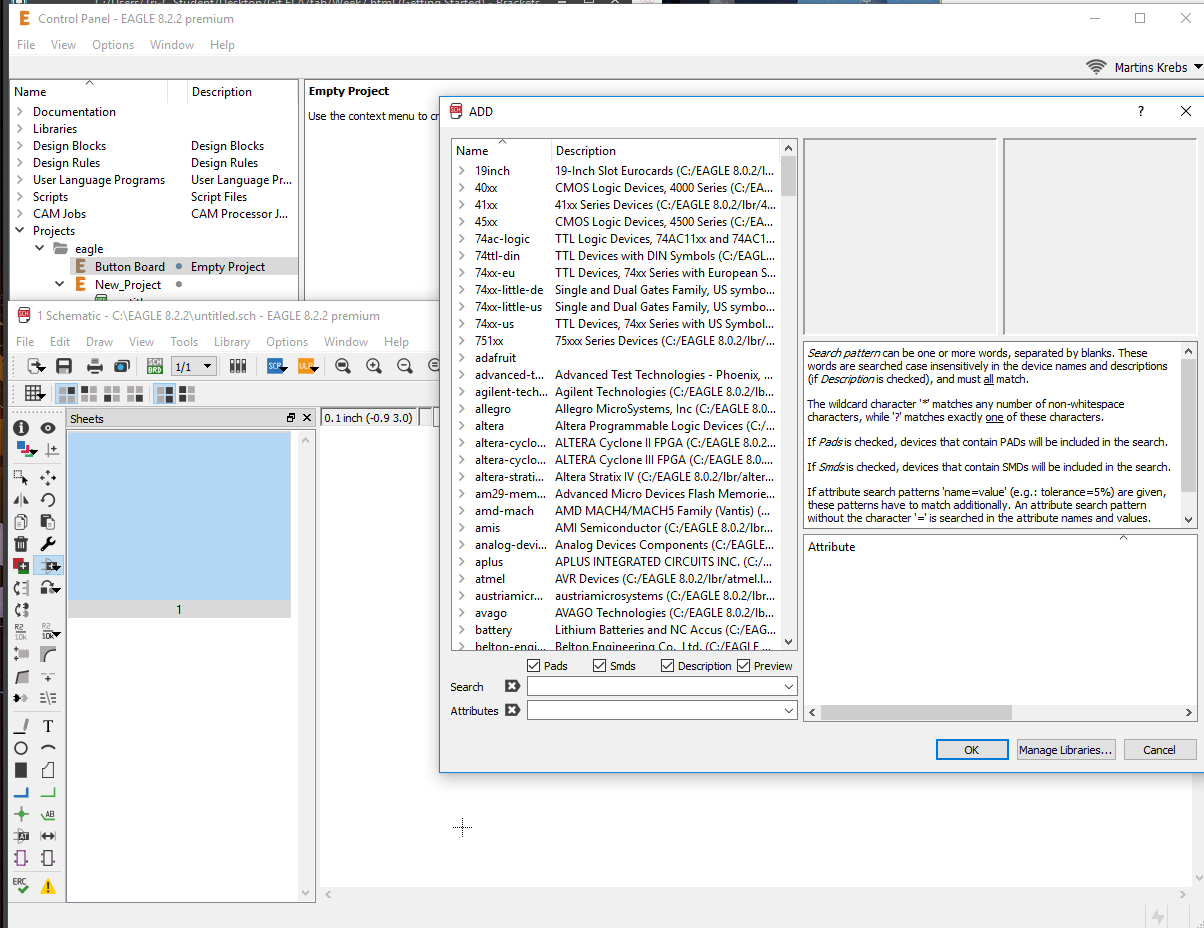This screenshot has width=1204, height=928.
Task: Select the Mirror tool icon
Action: click(x=21, y=499)
